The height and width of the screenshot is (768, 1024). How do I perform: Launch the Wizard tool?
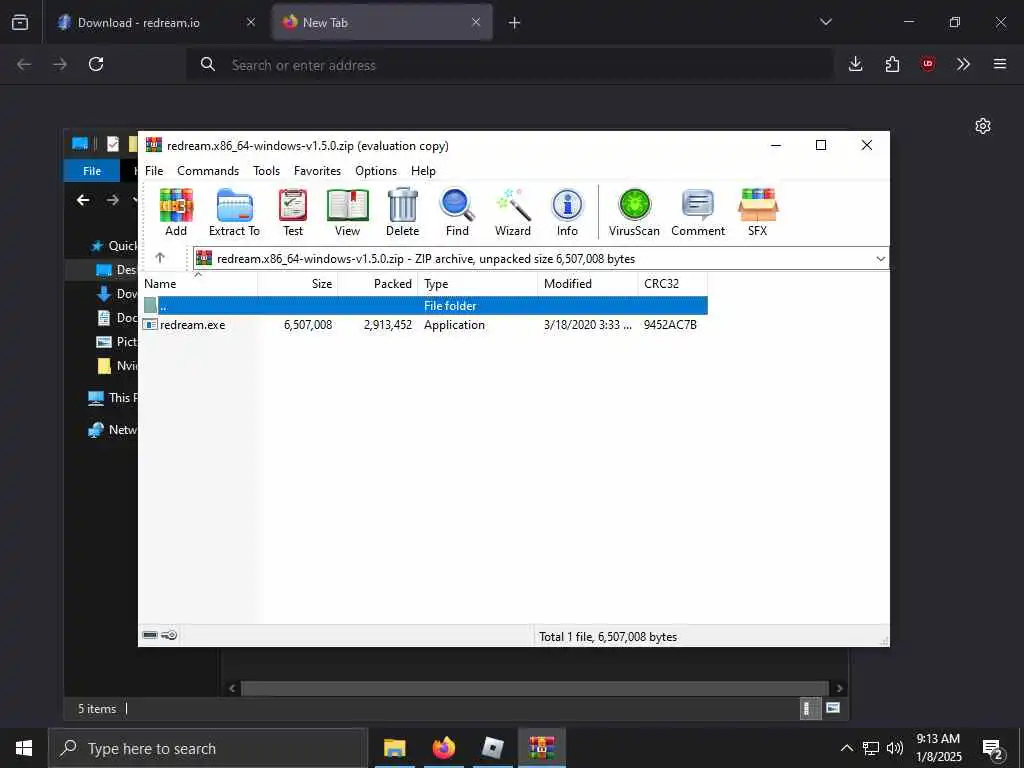tap(513, 212)
